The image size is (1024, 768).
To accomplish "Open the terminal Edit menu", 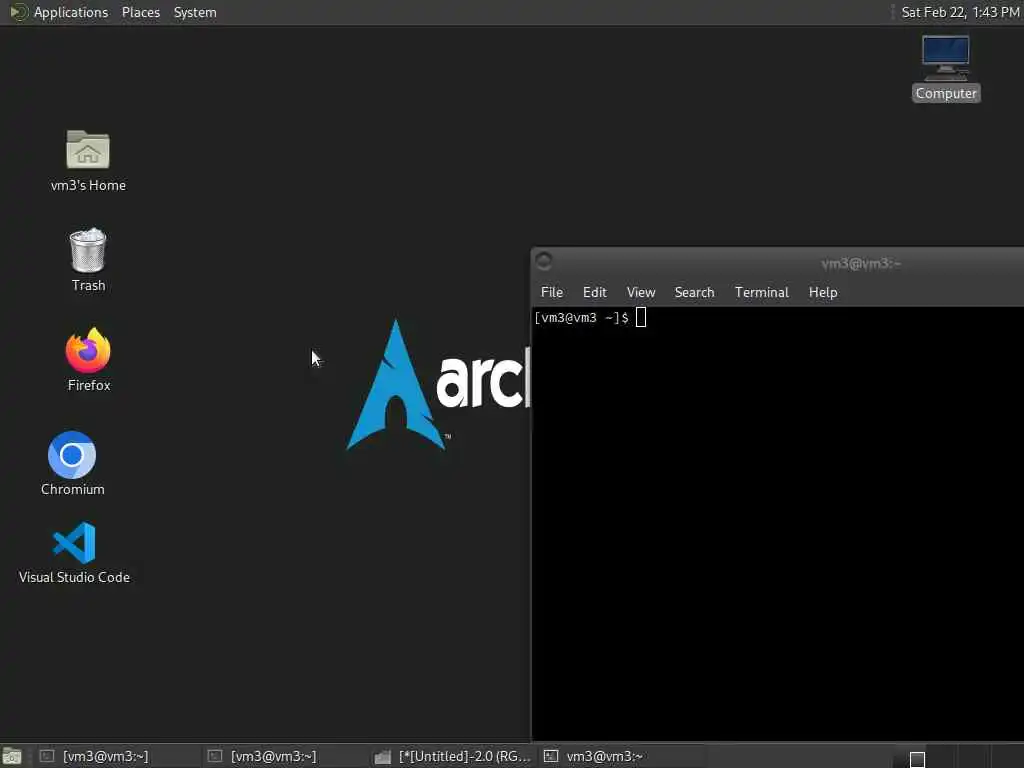I will point(594,292).
